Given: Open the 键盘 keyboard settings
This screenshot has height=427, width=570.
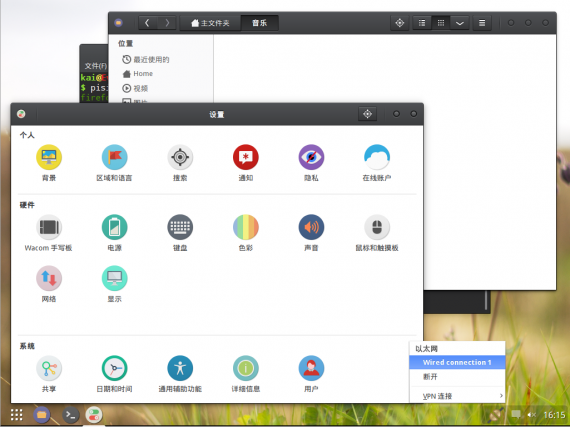Looking at the screenshot, I should [x=180, y=233].
